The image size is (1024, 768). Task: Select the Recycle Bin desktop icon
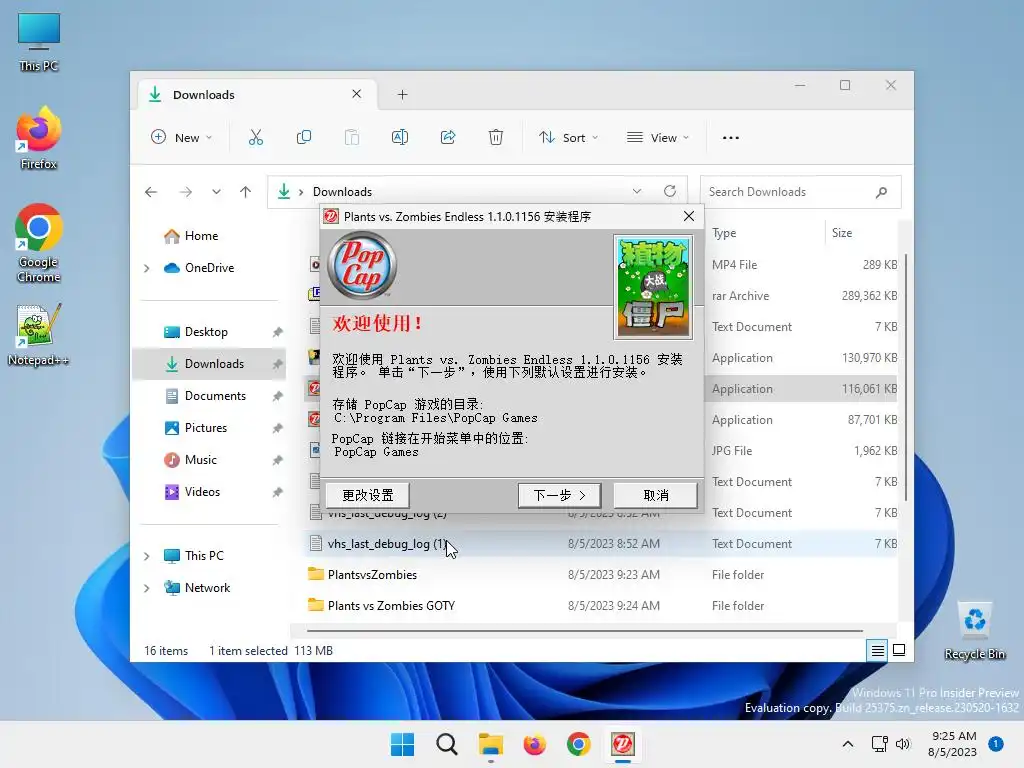coord(974,631)
